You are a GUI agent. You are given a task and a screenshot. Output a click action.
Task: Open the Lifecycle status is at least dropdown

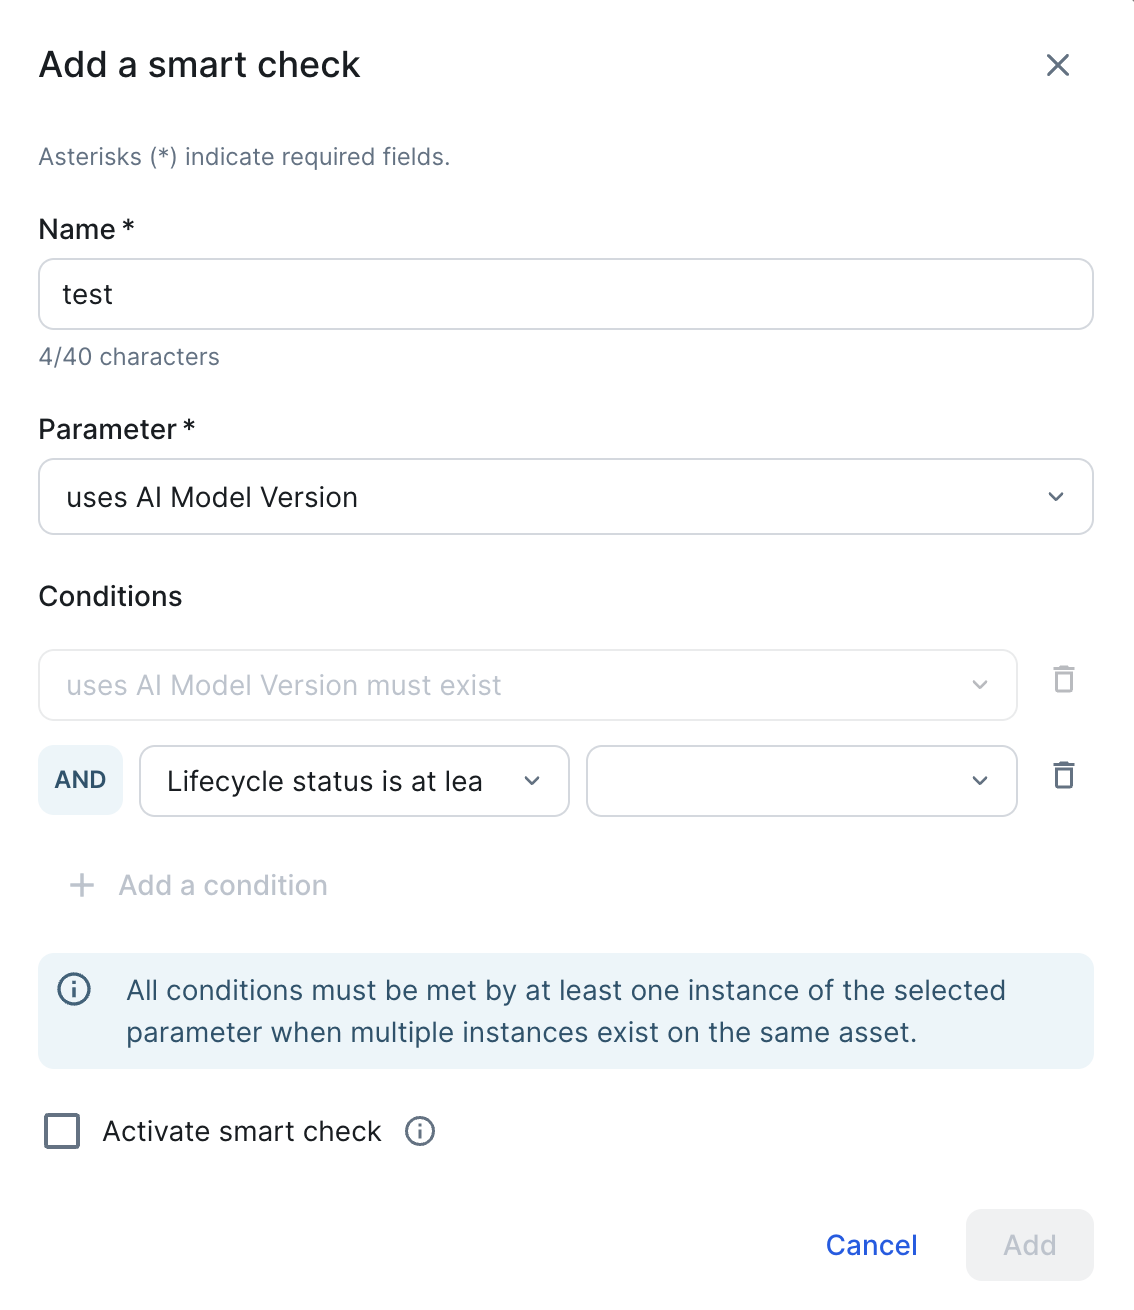[354, 781]
